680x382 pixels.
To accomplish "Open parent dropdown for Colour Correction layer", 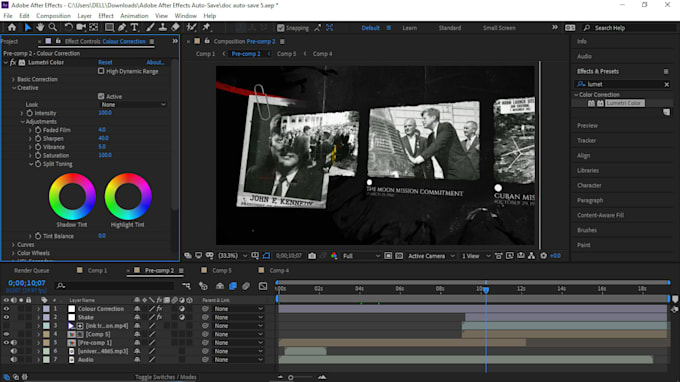I will (x=239, y=309).
